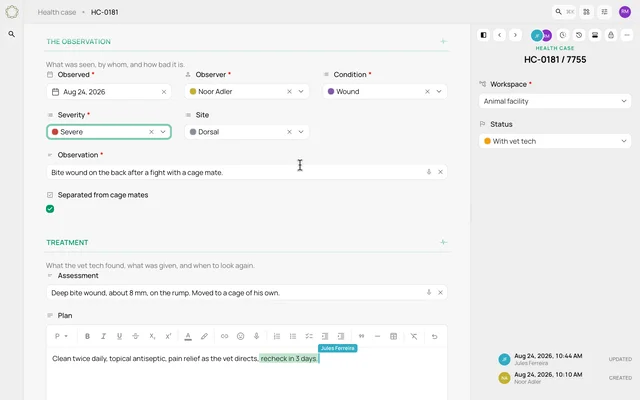Toggle underline in the Plan editor
The height and width of the screenshot is (400, 640).
[119, 336]
